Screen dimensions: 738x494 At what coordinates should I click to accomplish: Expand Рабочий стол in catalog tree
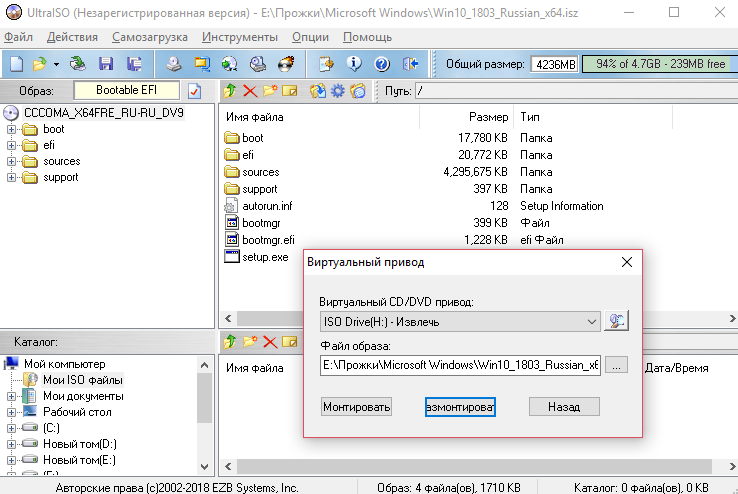(11, 412)
